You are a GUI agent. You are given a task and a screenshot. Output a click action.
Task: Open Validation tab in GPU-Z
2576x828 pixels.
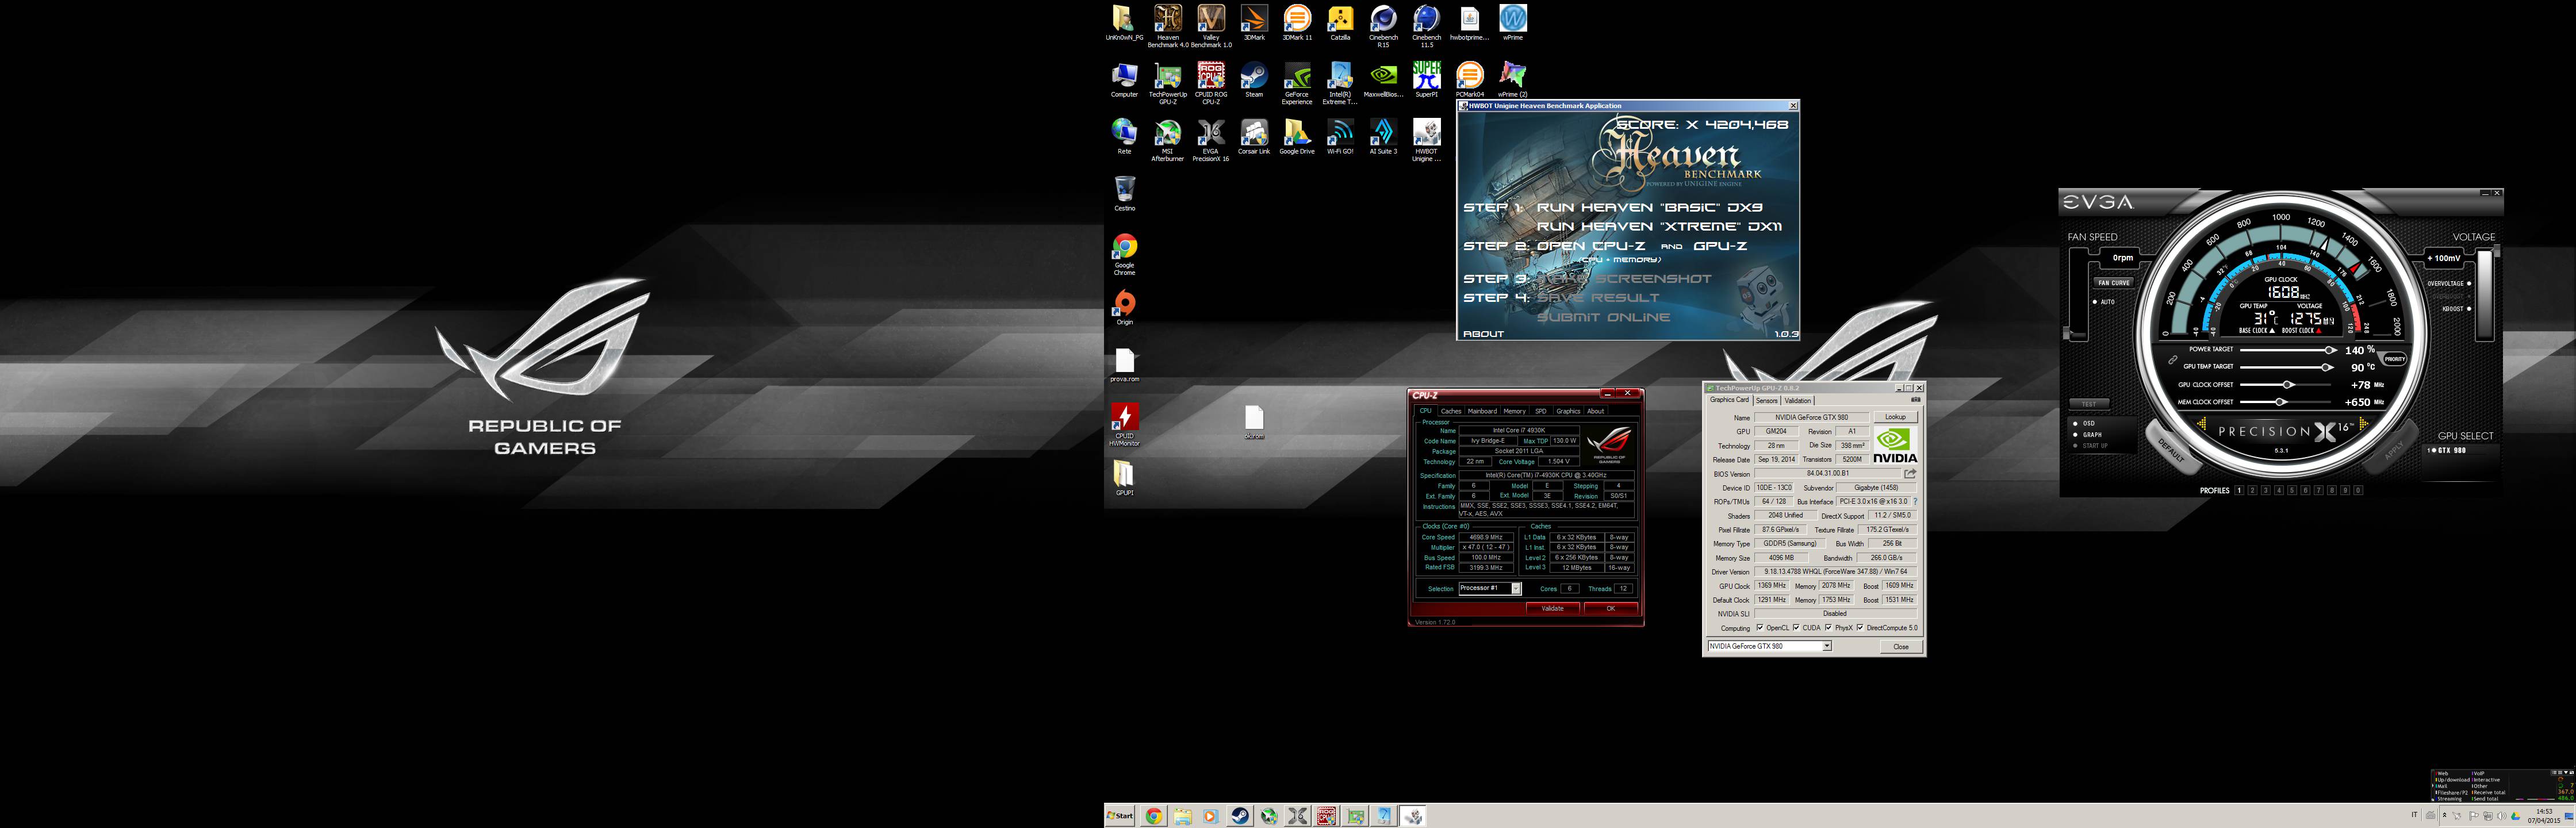[x=1798, y=400]
